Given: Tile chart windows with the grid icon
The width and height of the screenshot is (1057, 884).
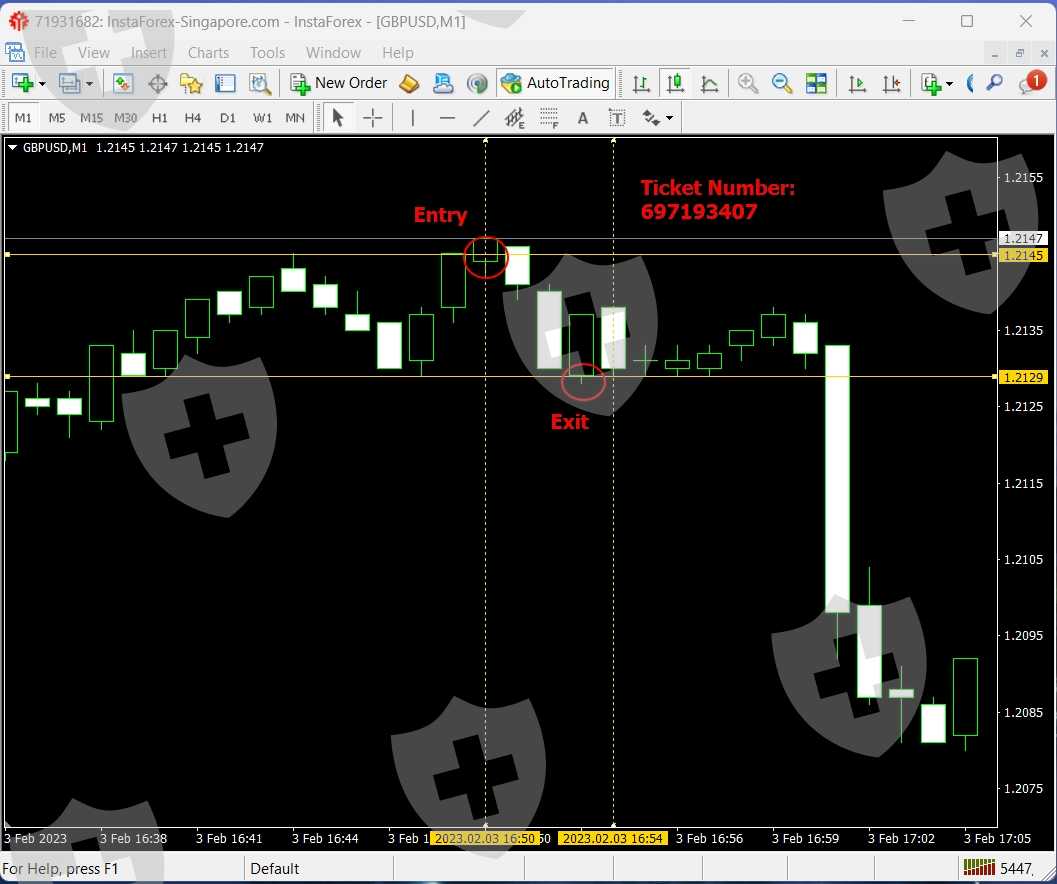Looking at the screenshot, I should (816, 84).
